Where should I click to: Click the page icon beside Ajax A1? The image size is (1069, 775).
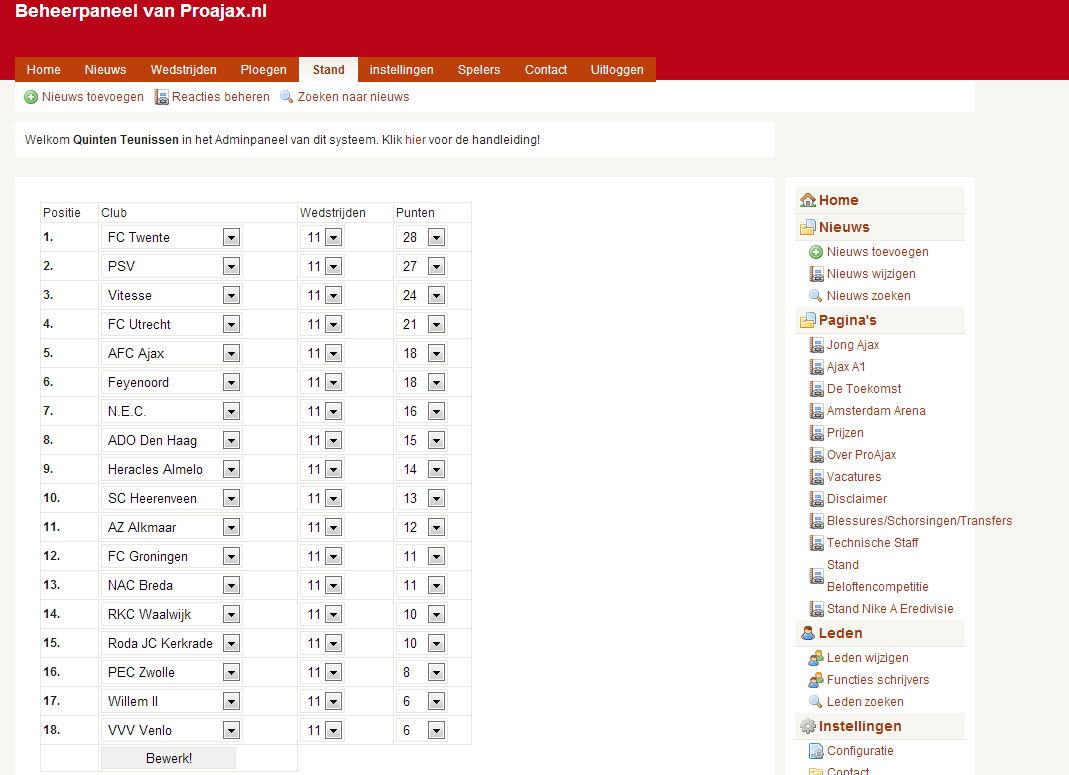click(x=816, y=367)
